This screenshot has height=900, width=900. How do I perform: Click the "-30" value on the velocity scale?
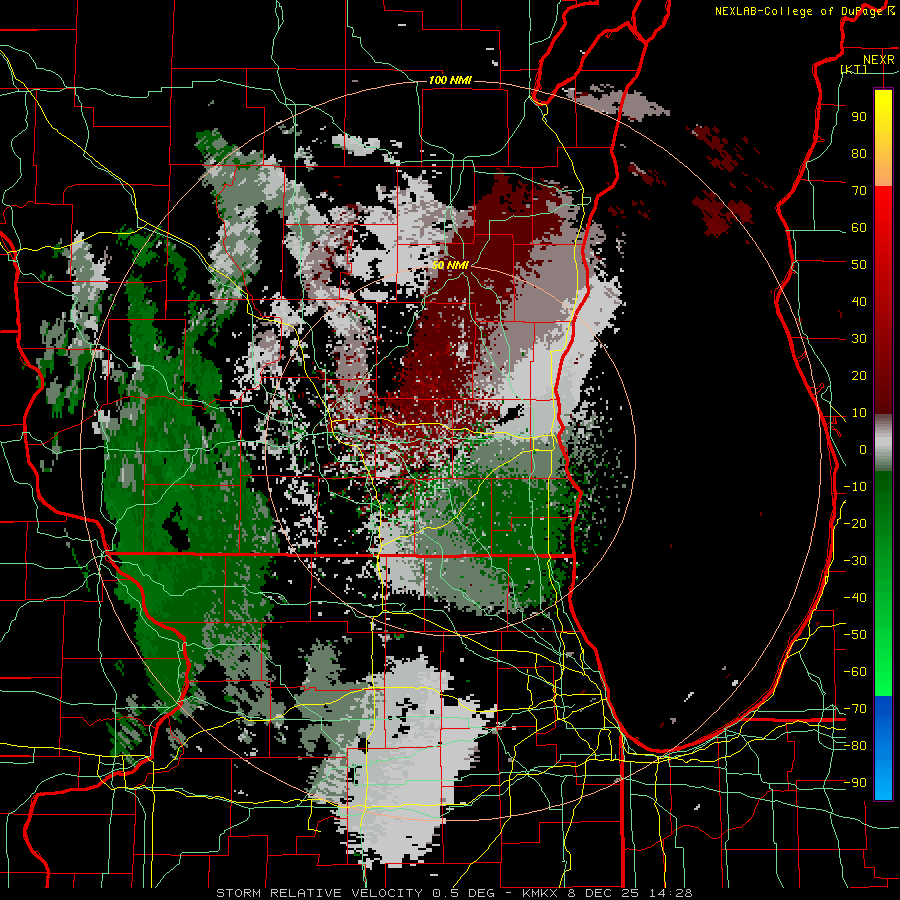coord(855,561)
